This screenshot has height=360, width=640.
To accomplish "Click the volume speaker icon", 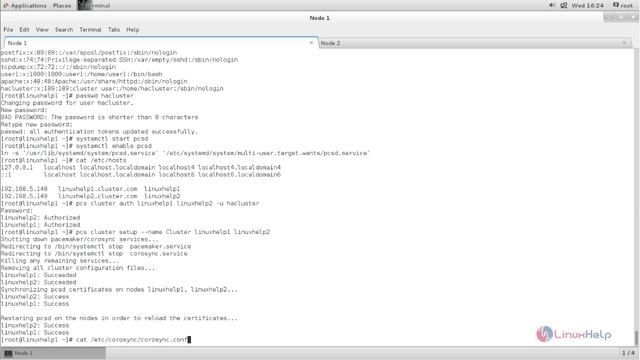I will pyautogui.click(x=552, y=5).
